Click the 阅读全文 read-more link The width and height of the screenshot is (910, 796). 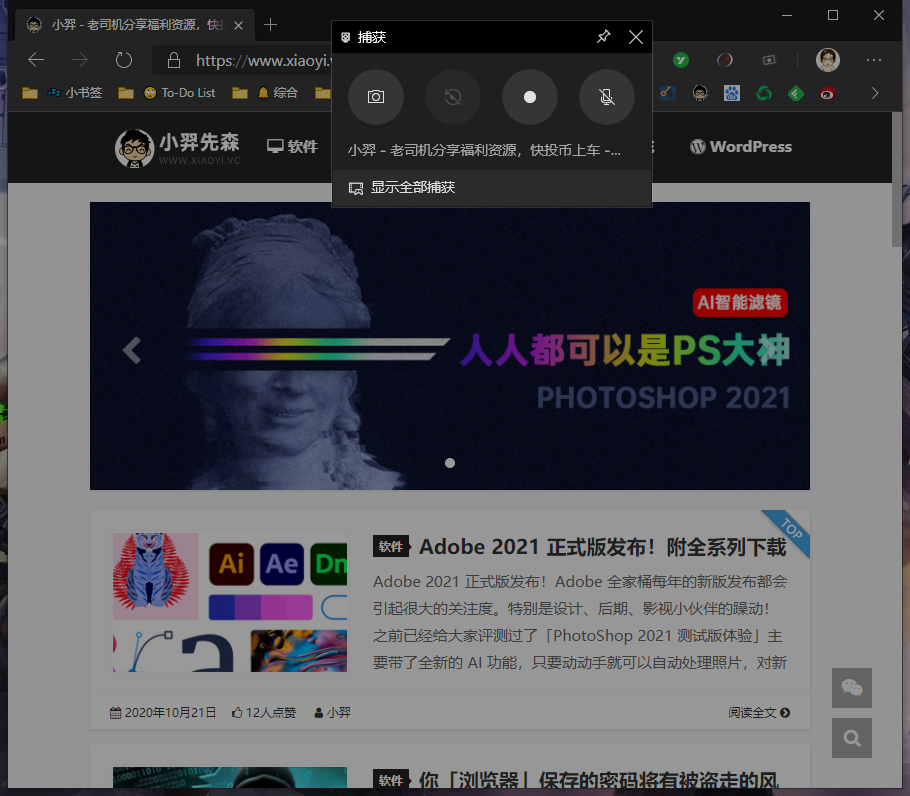761,712
